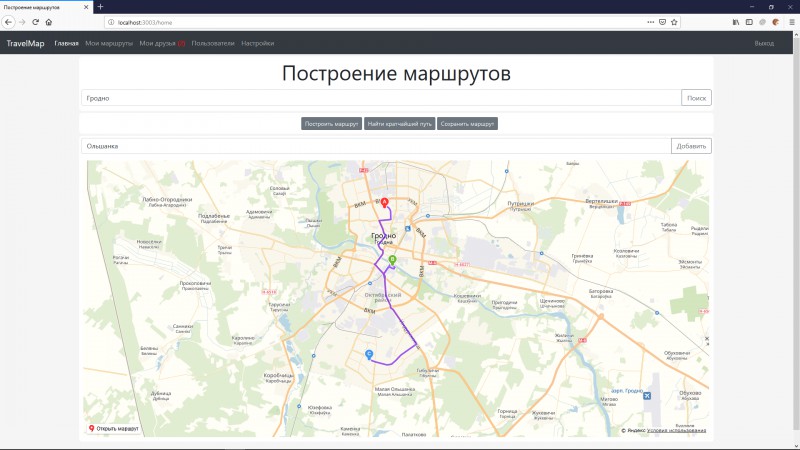This screenshot has height=450, width=800.
Task: Close the Построение маршрутов tab
Action: (x=86, y=7)
